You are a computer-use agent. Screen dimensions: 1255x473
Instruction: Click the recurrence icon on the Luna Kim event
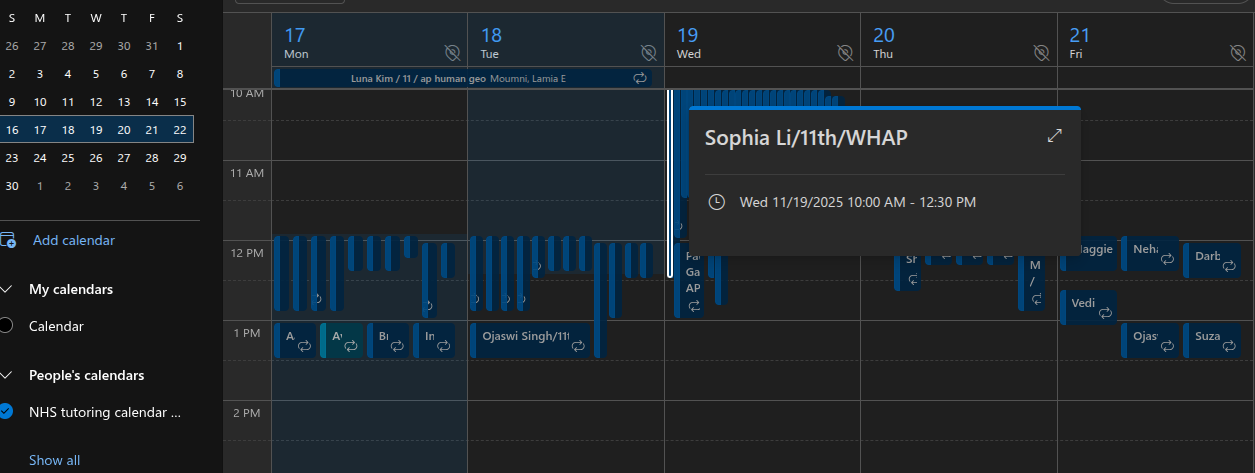coord(640,78)
